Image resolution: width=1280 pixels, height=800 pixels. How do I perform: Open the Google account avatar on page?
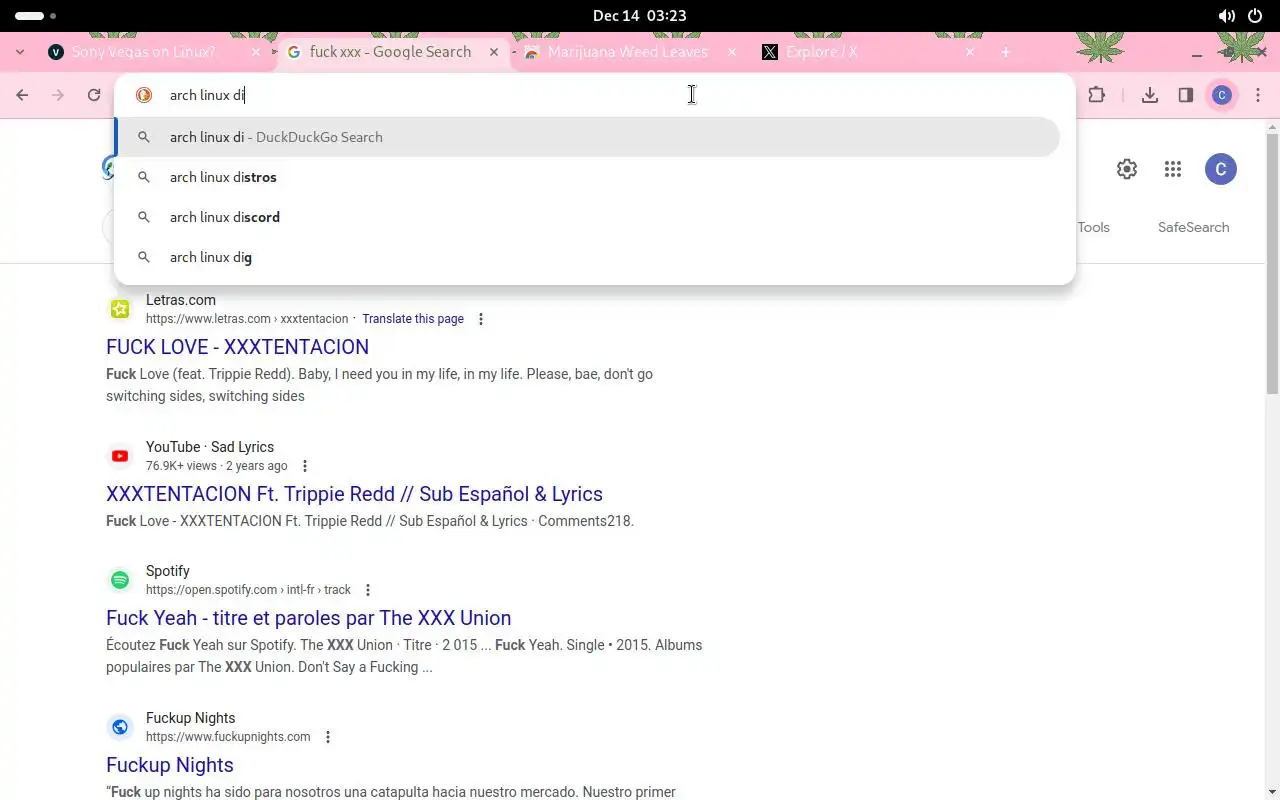tap(1220, 169)
